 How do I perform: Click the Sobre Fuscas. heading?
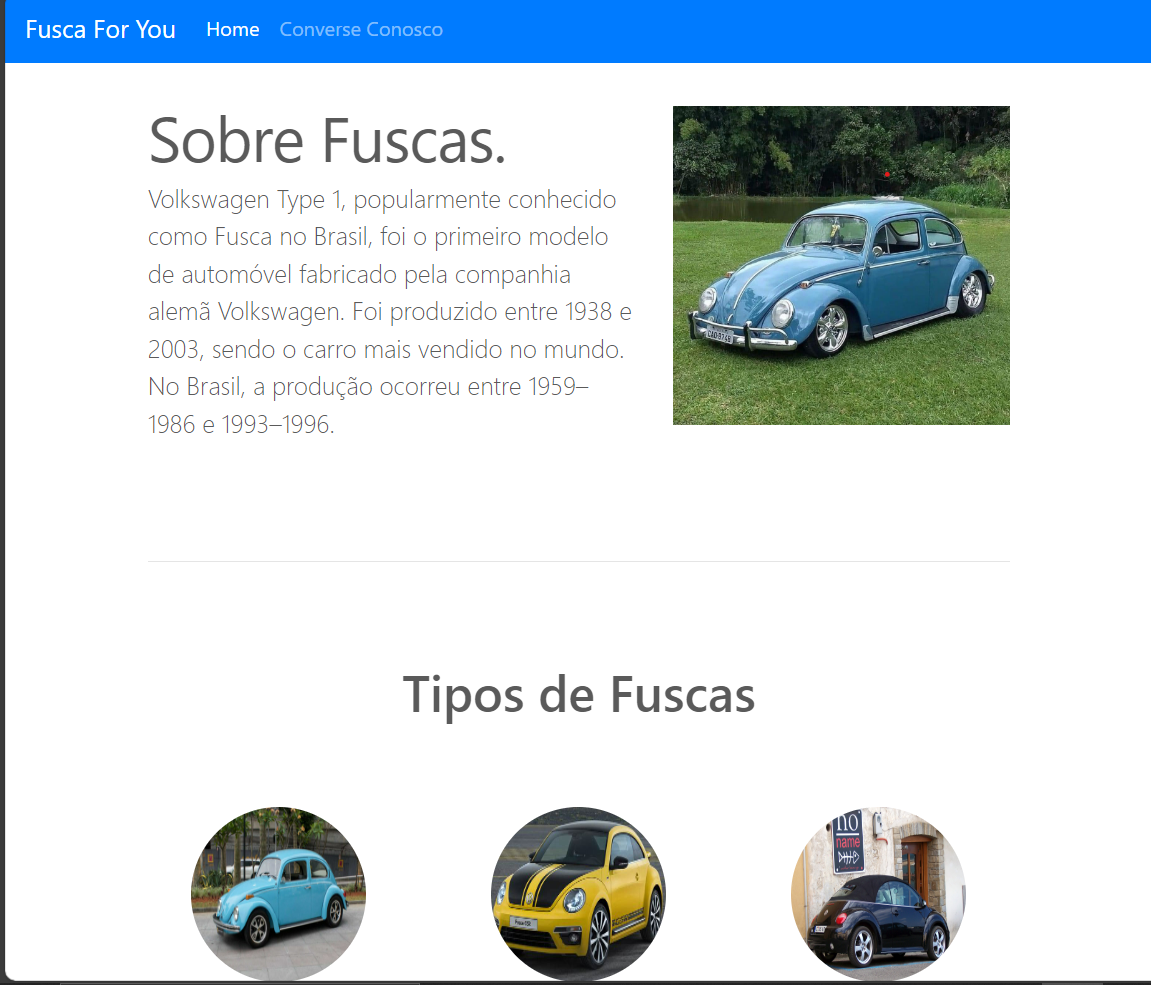pyautogui.click(x=327, y=140)
